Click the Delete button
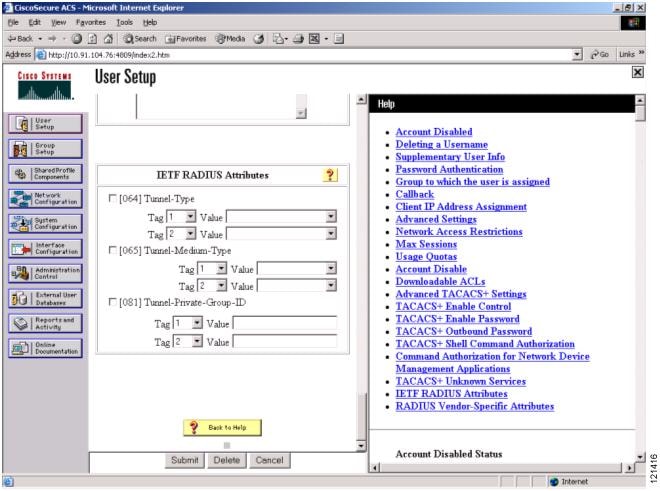660x491 pixels. pyautogui.click(x=226, y=460)
